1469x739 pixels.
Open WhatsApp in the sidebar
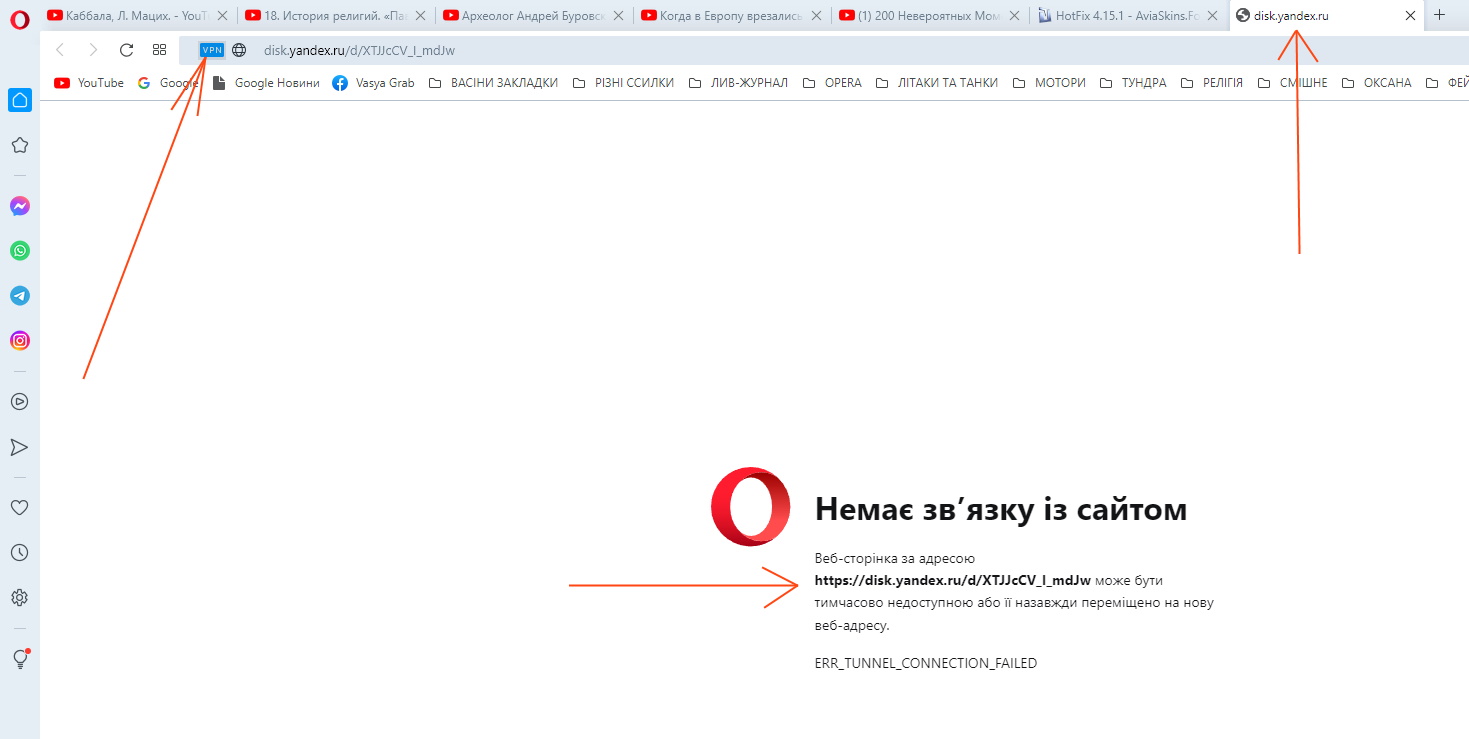[19, 251]
